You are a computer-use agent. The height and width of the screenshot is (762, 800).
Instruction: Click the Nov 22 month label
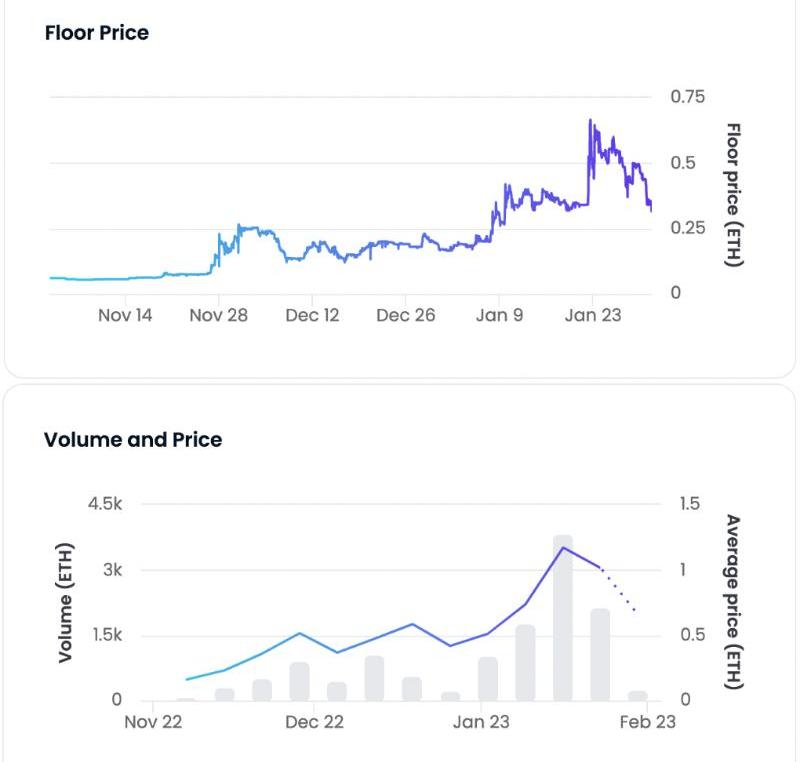pyautogui.click(x=153, y=722)
